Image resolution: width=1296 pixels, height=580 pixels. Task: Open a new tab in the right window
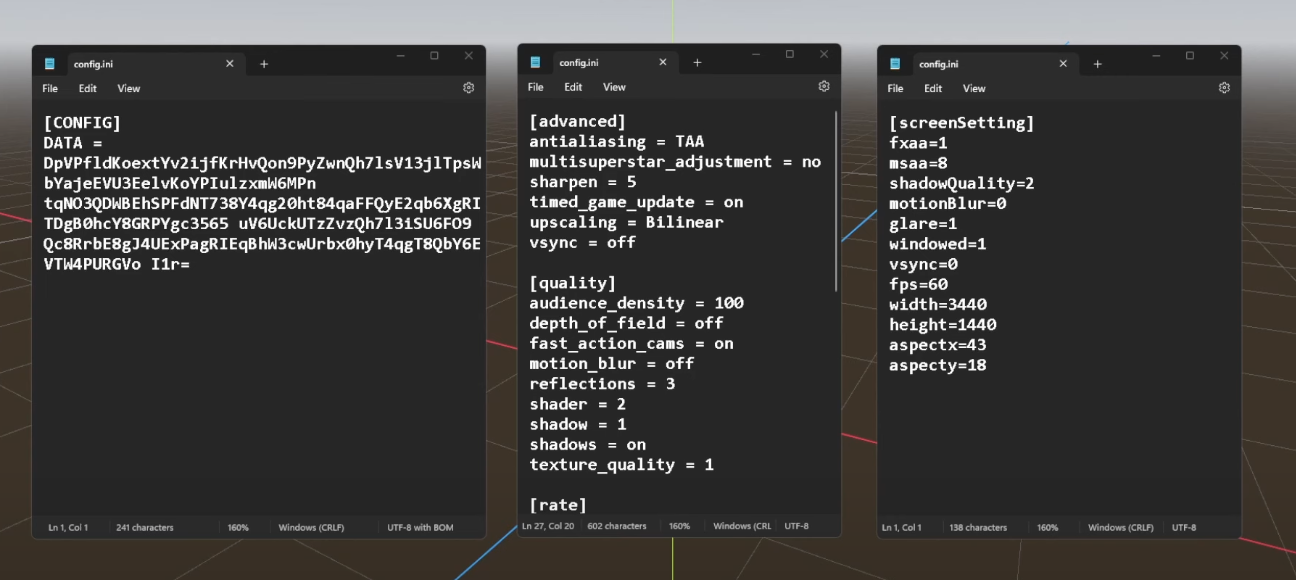click(x=1097, y=62)
